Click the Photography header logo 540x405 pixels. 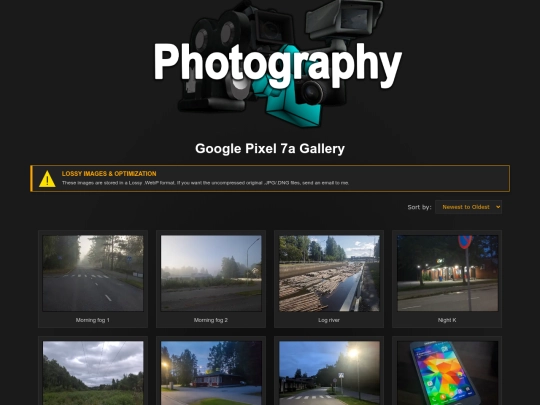[x=278, y=64]
